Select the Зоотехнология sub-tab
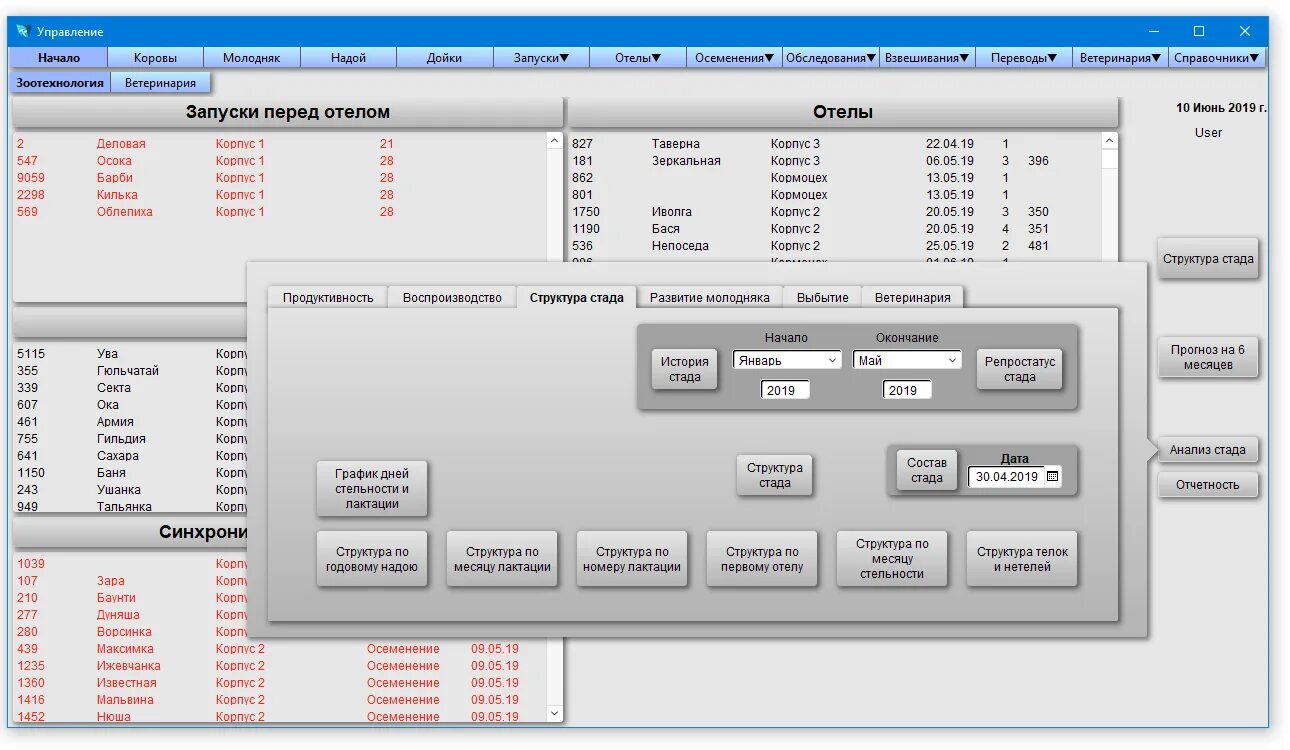Screen dimensions: 1290x750 click(x=60, y=83)
